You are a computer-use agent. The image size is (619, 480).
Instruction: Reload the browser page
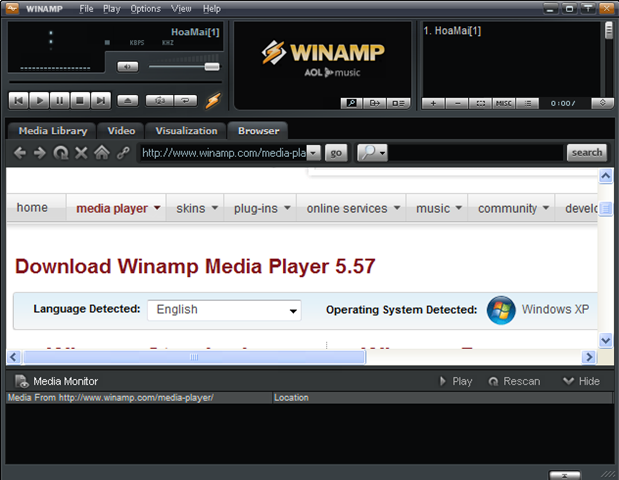pos(60,153)
